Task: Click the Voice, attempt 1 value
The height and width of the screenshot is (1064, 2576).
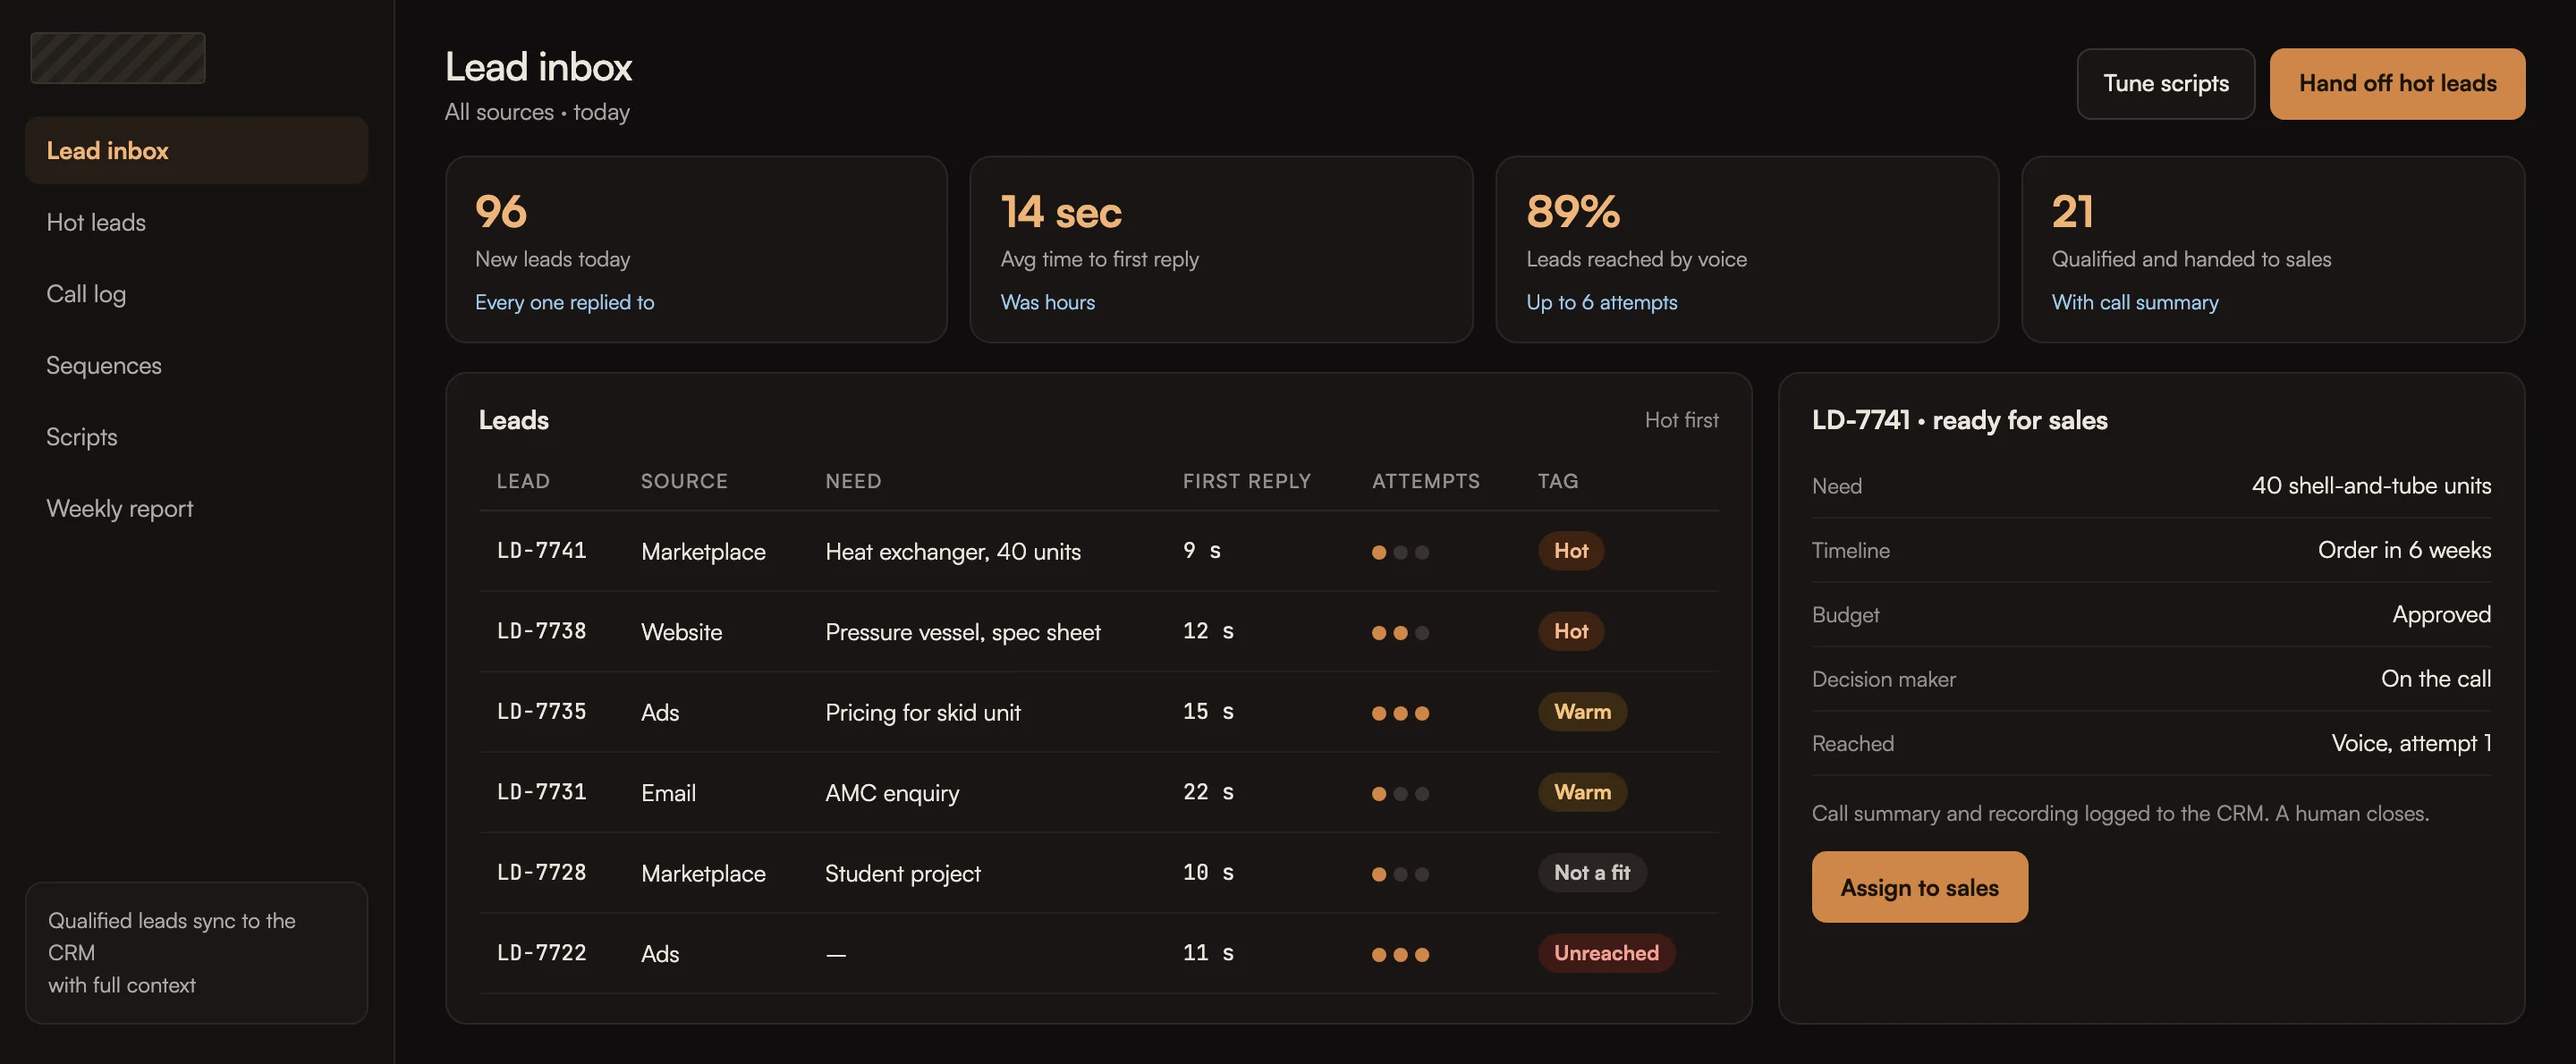Action: click(x=2411, y=743)
